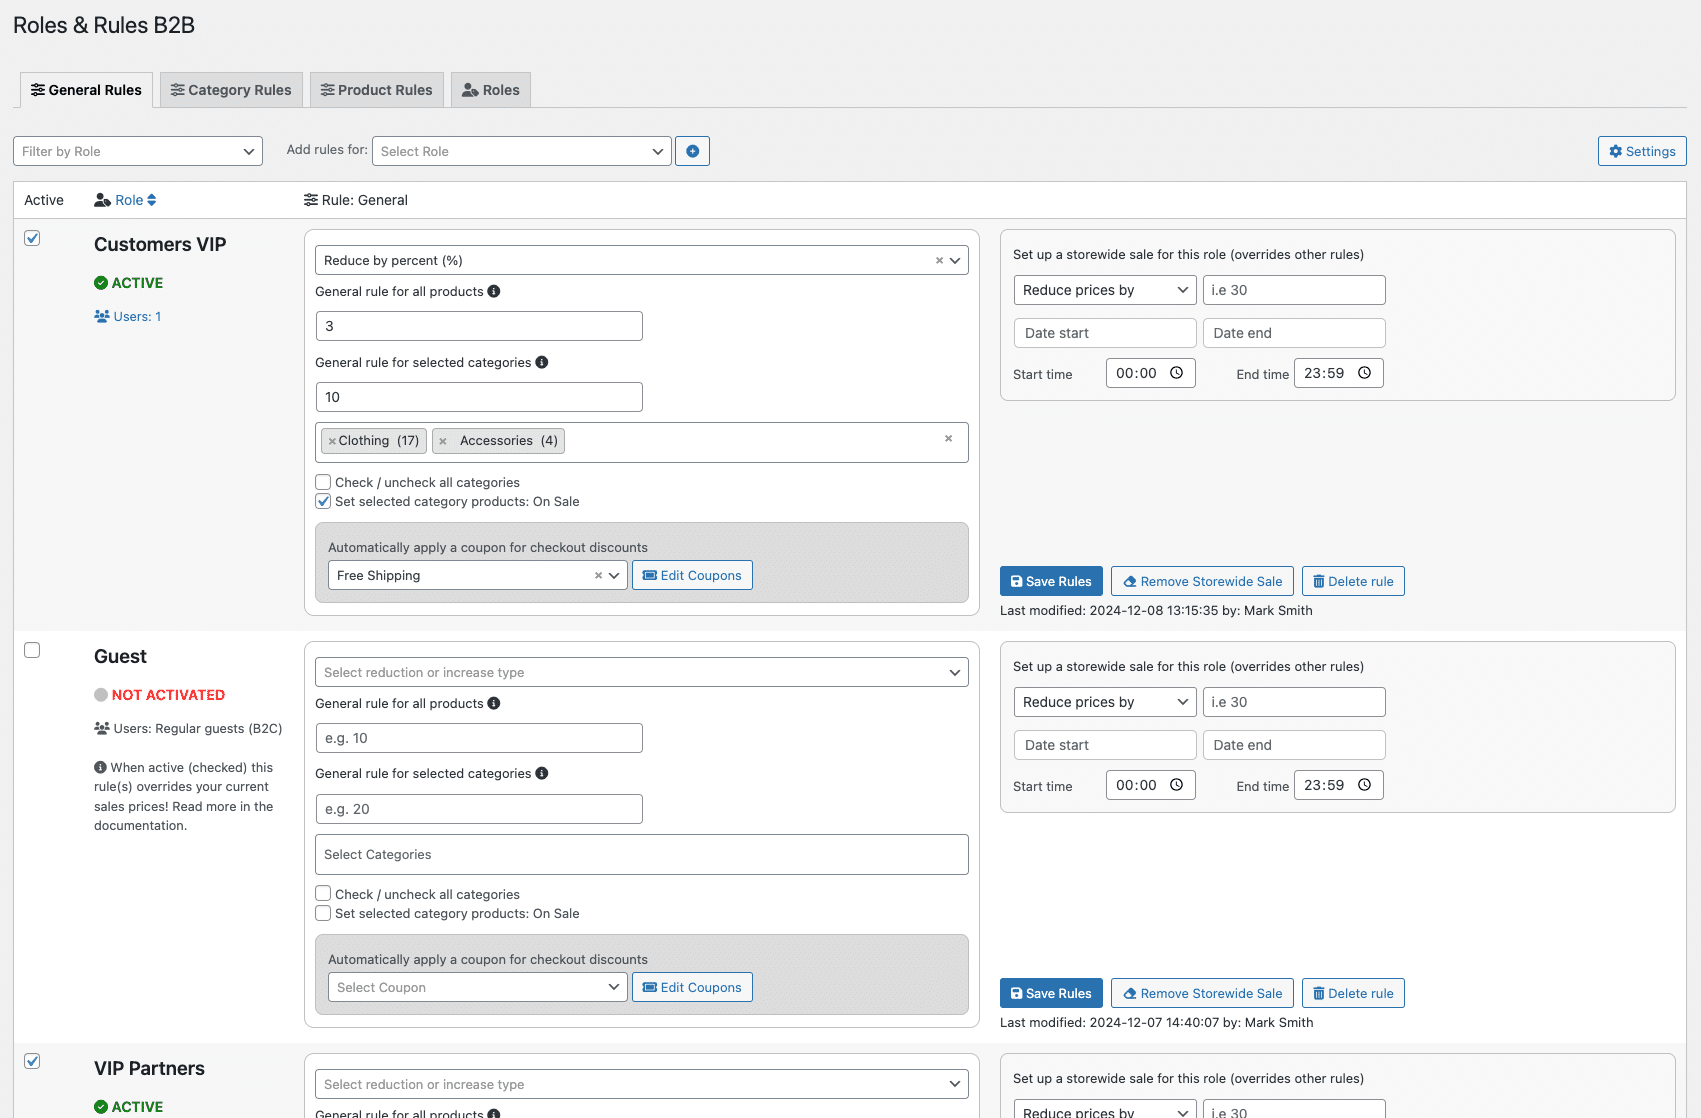The width and height of the screenshot is (1701, 1118).
Task: Click Guest storewide i.e 30 field
Action: 1294,702
